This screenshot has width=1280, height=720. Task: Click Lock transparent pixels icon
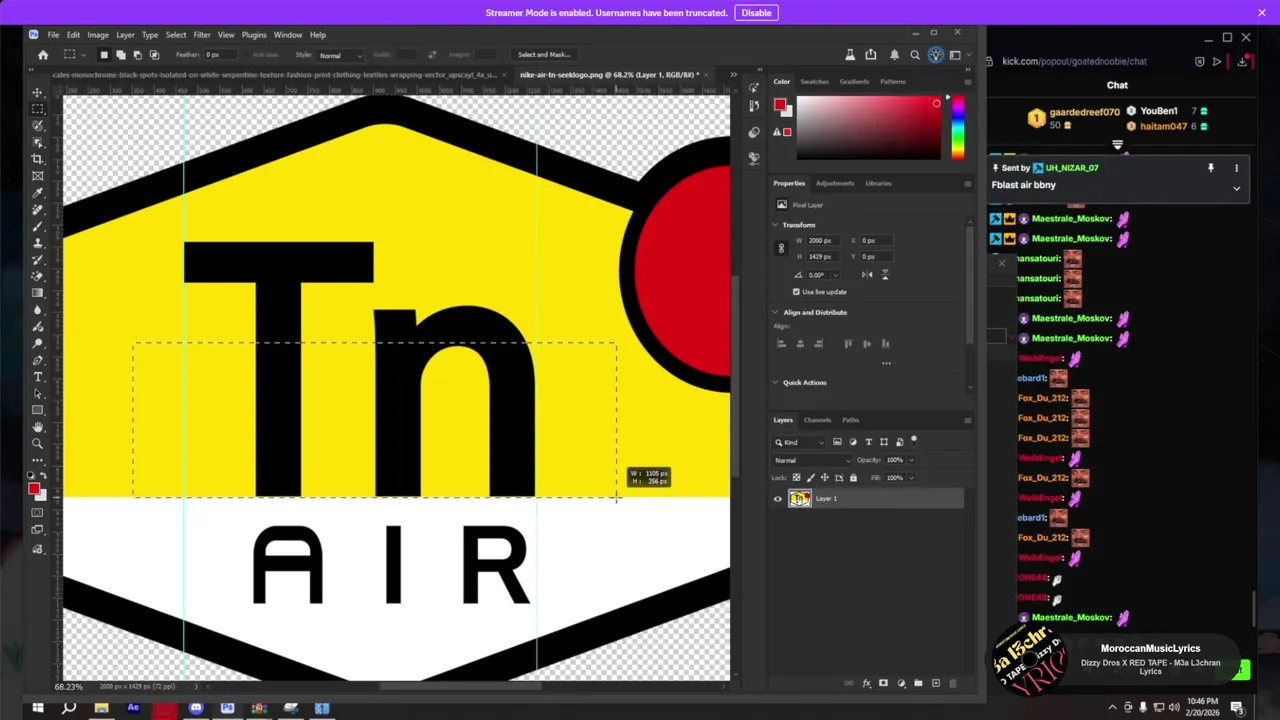796,478
